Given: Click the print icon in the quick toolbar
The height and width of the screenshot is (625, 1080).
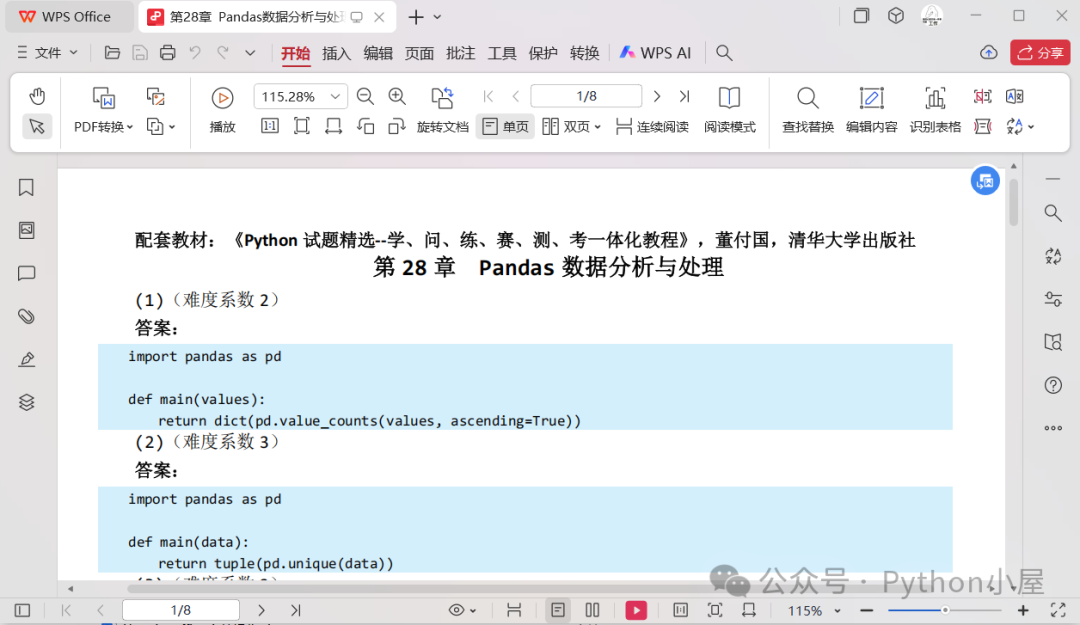Looking at the screenshot, I should click(167, 52).
